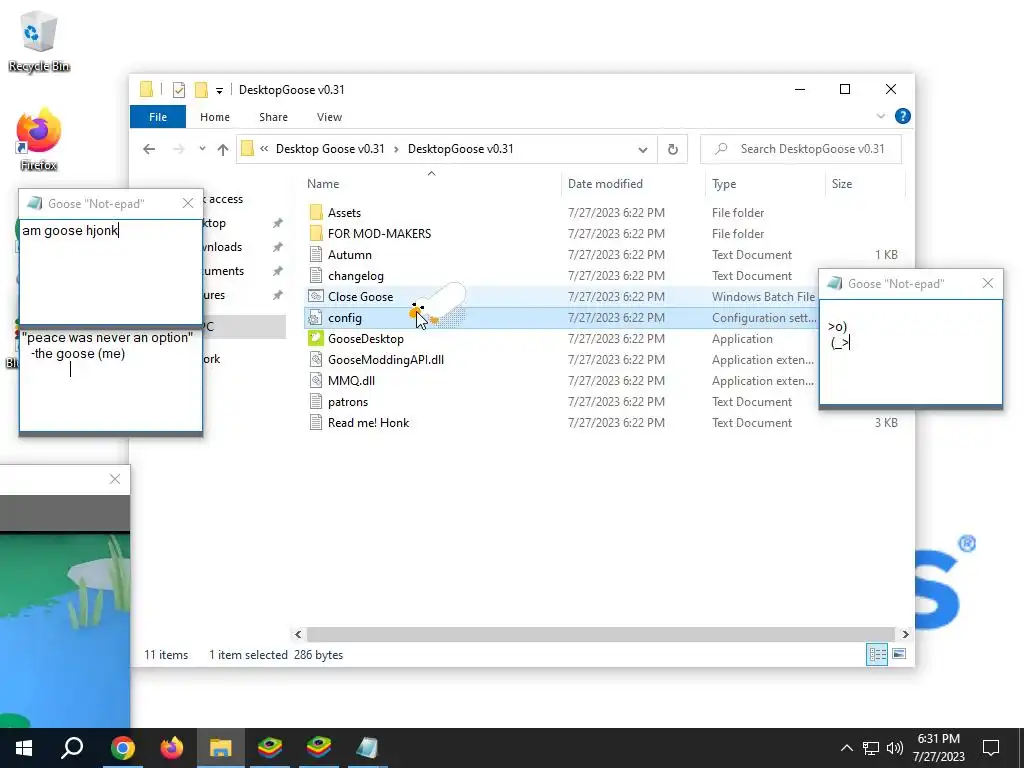Select the Read me! Honk file name
Viewport: 1024px width, 768px height.
pos(368,423)
